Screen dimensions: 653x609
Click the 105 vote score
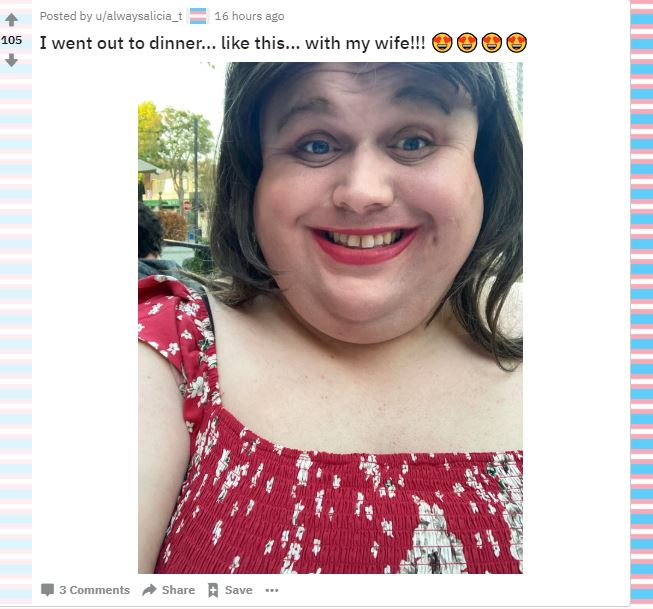coord(11,40)
